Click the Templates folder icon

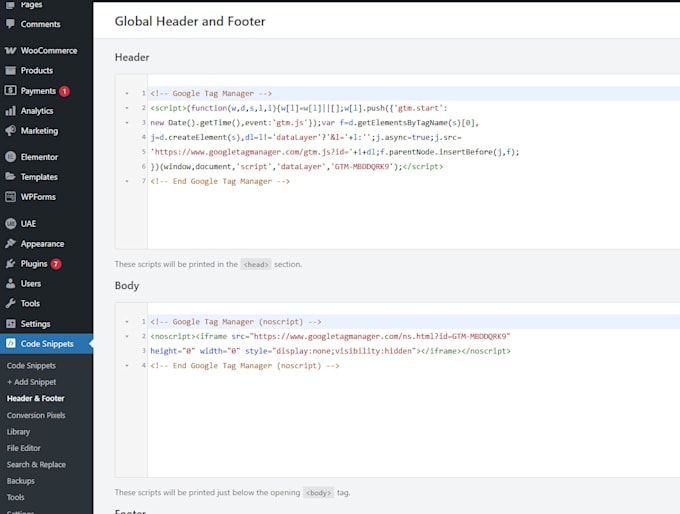(10, 177)
